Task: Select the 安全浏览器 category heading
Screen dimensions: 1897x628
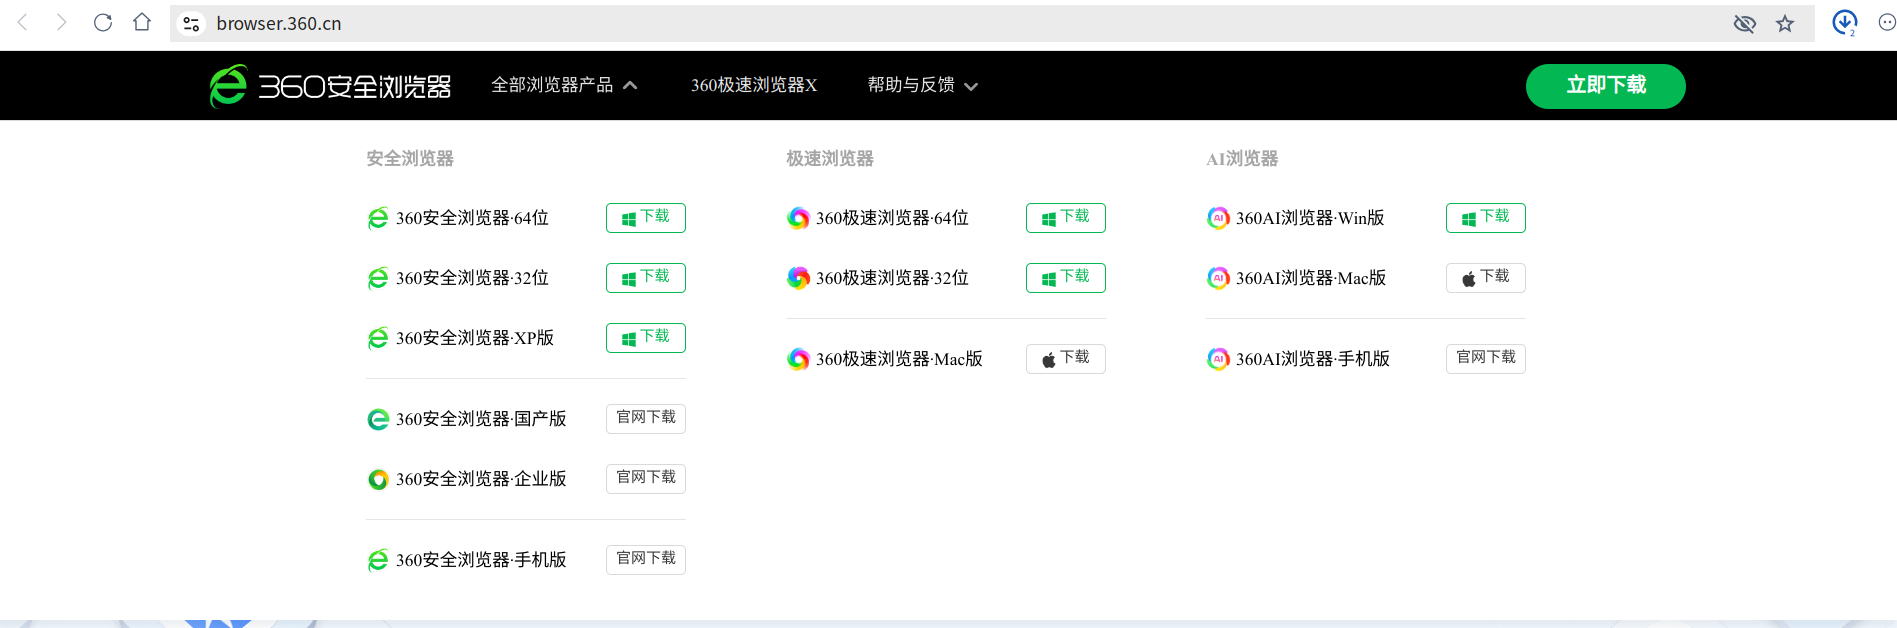Action: coord(410,158)
